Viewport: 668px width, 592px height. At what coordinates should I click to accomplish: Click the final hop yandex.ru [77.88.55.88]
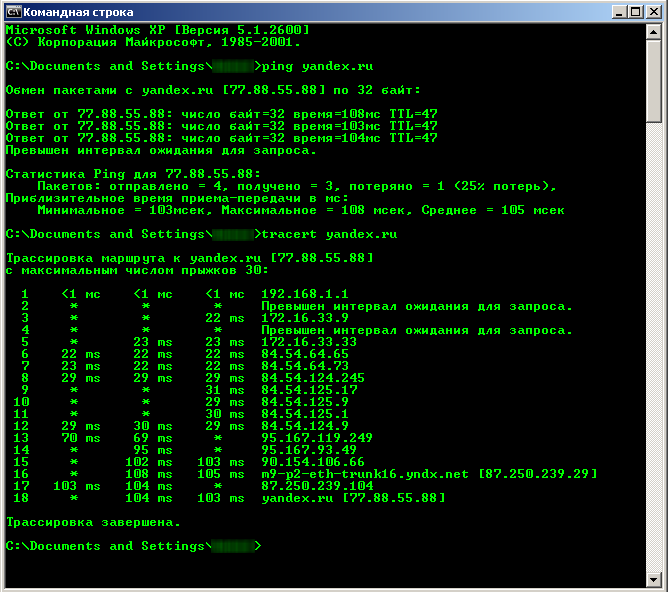352,498
